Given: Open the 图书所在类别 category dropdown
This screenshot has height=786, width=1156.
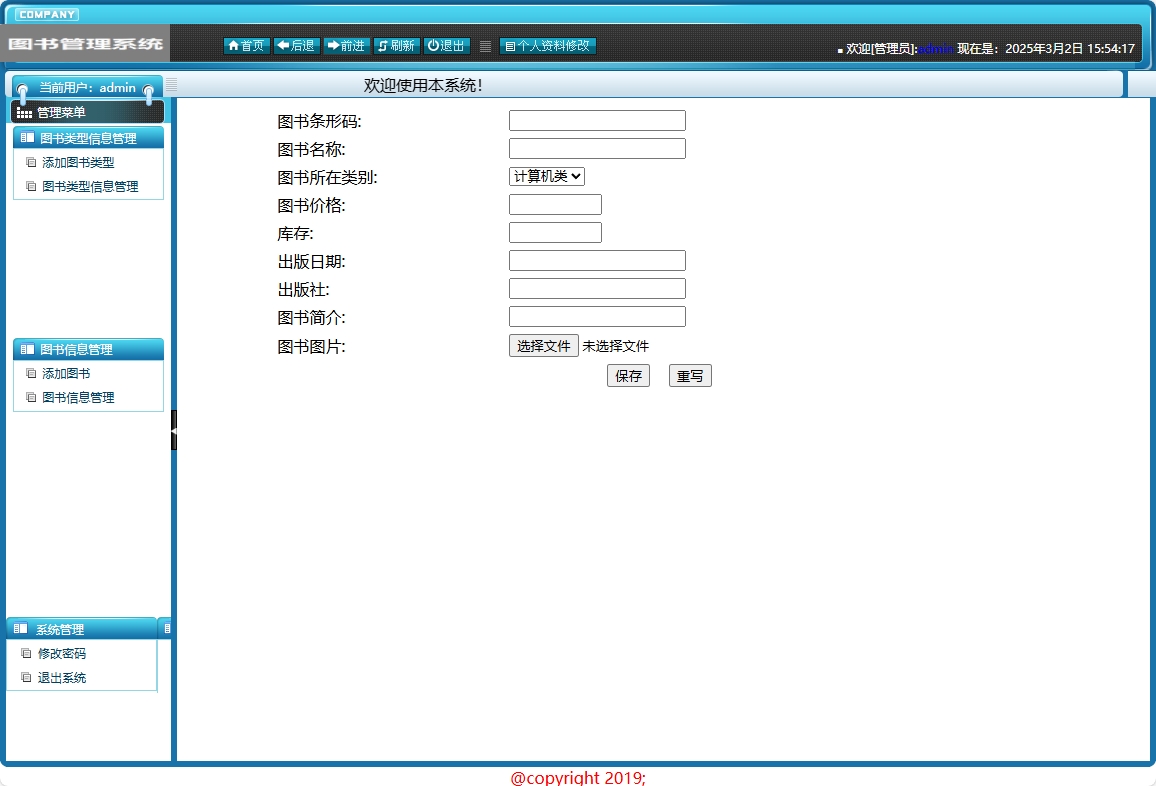Looking at the screenshot, I should (x=547, y=175).
